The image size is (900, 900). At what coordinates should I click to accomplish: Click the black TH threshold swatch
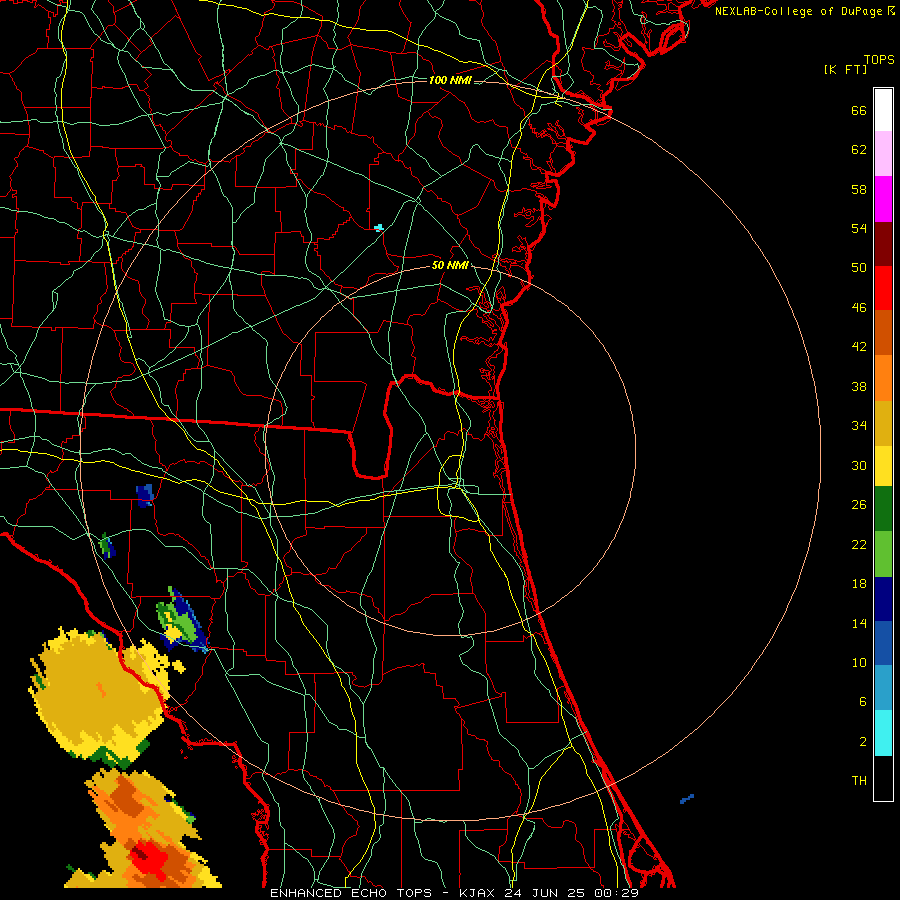[x=883, y=778]
